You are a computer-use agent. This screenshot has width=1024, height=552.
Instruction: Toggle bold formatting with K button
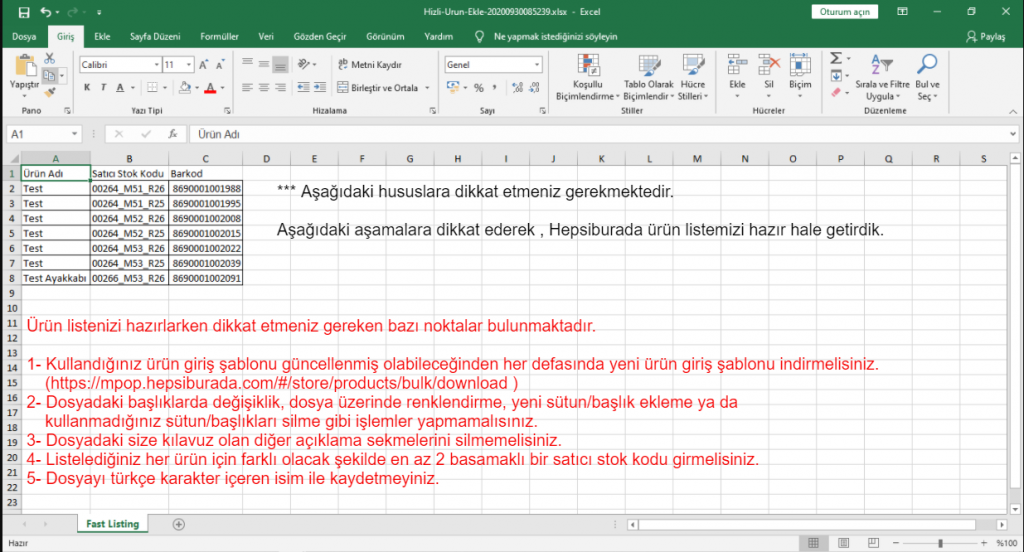(88, 88)
